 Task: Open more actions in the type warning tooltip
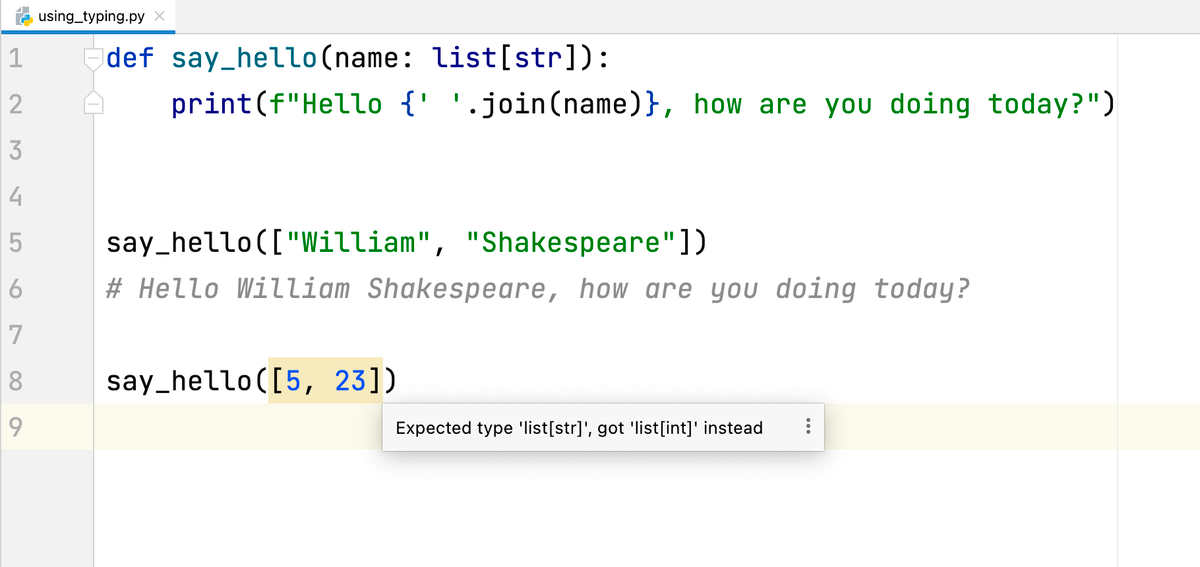[x=807, y=428]
